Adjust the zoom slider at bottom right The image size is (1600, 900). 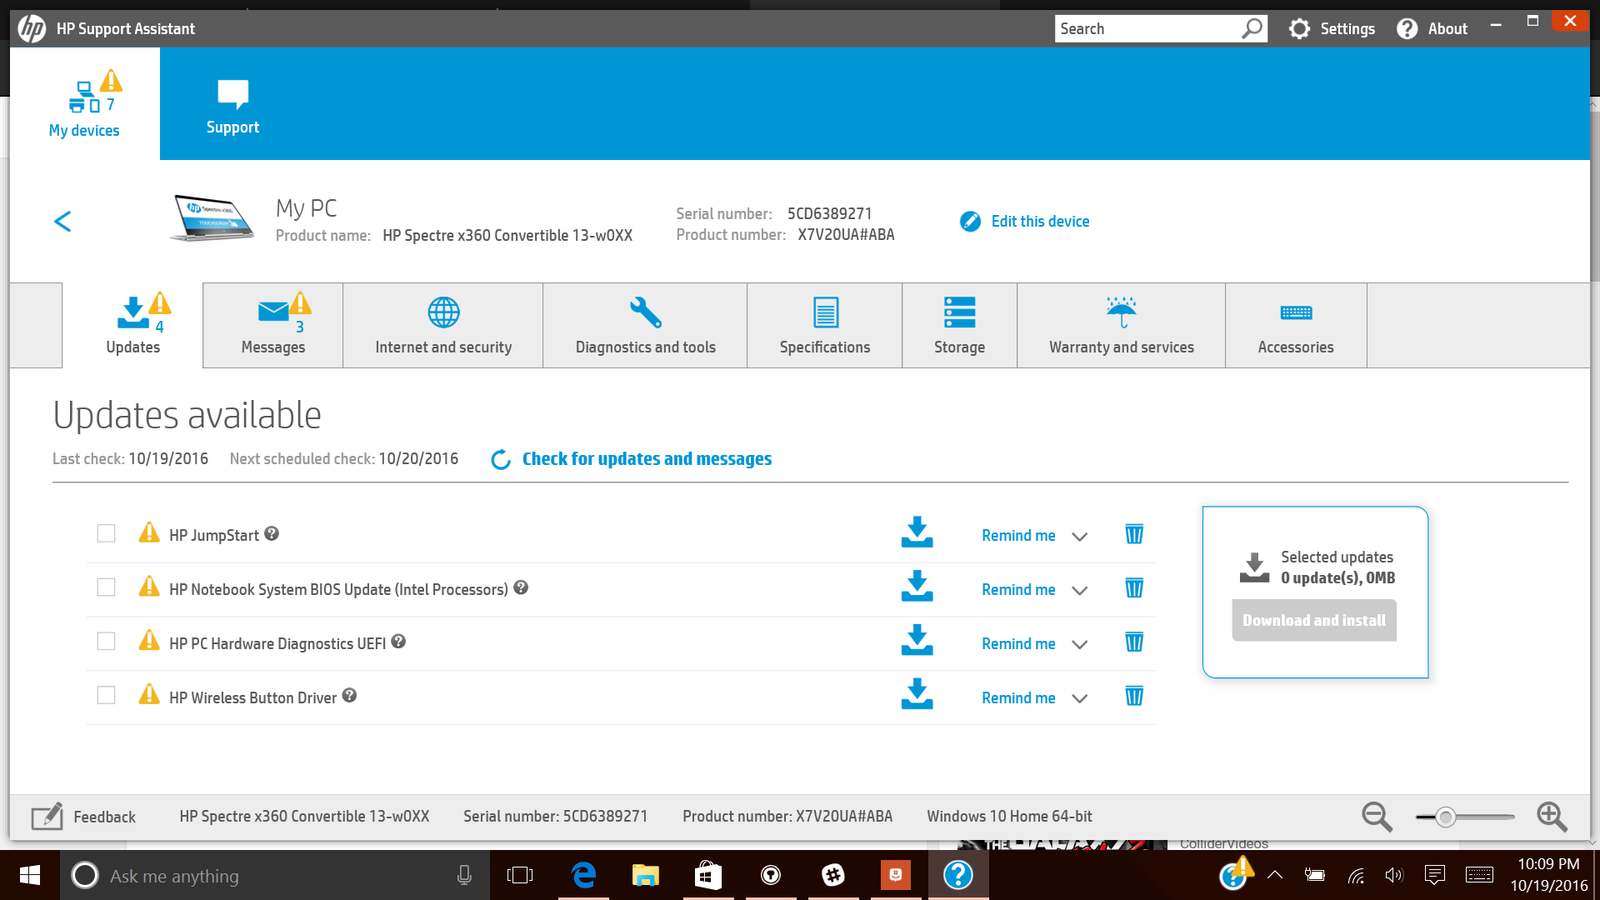click(1446, 817)
